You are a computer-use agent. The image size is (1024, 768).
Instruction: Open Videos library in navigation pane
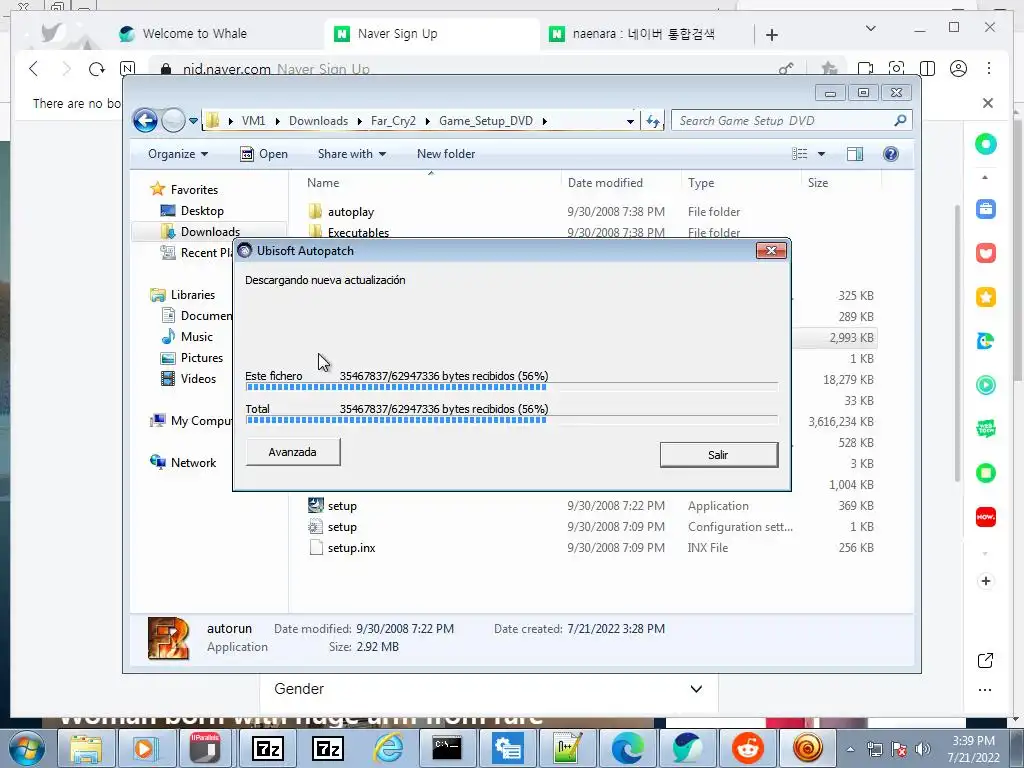198,378
